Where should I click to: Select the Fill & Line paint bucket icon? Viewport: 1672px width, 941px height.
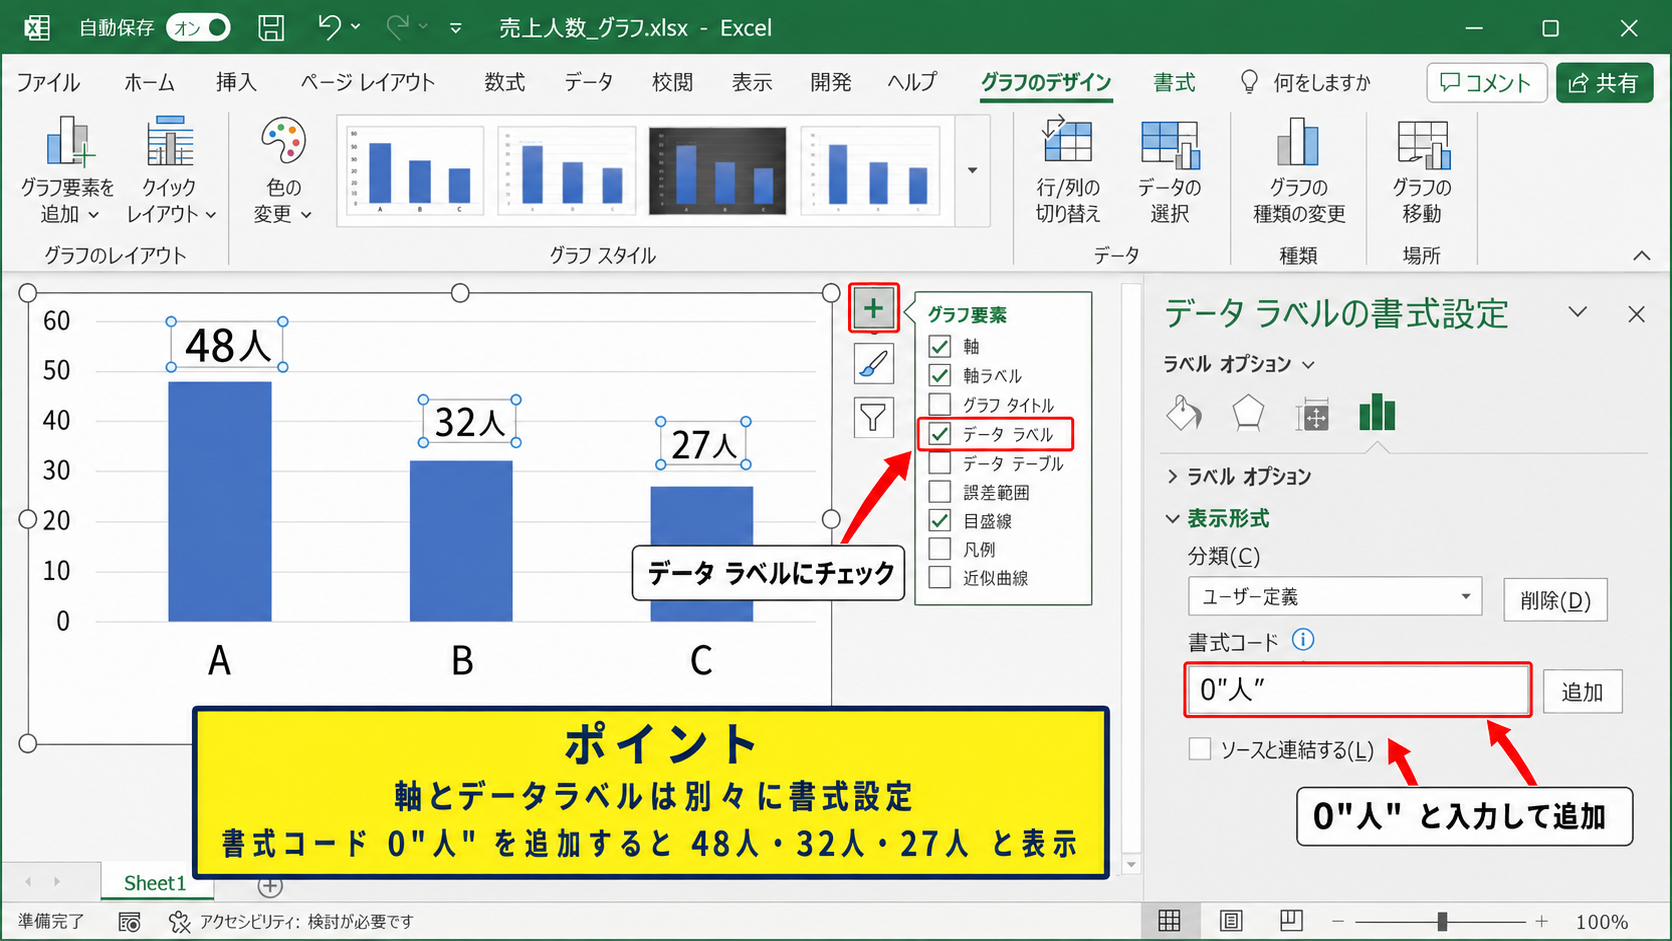tap(1184, 413)
